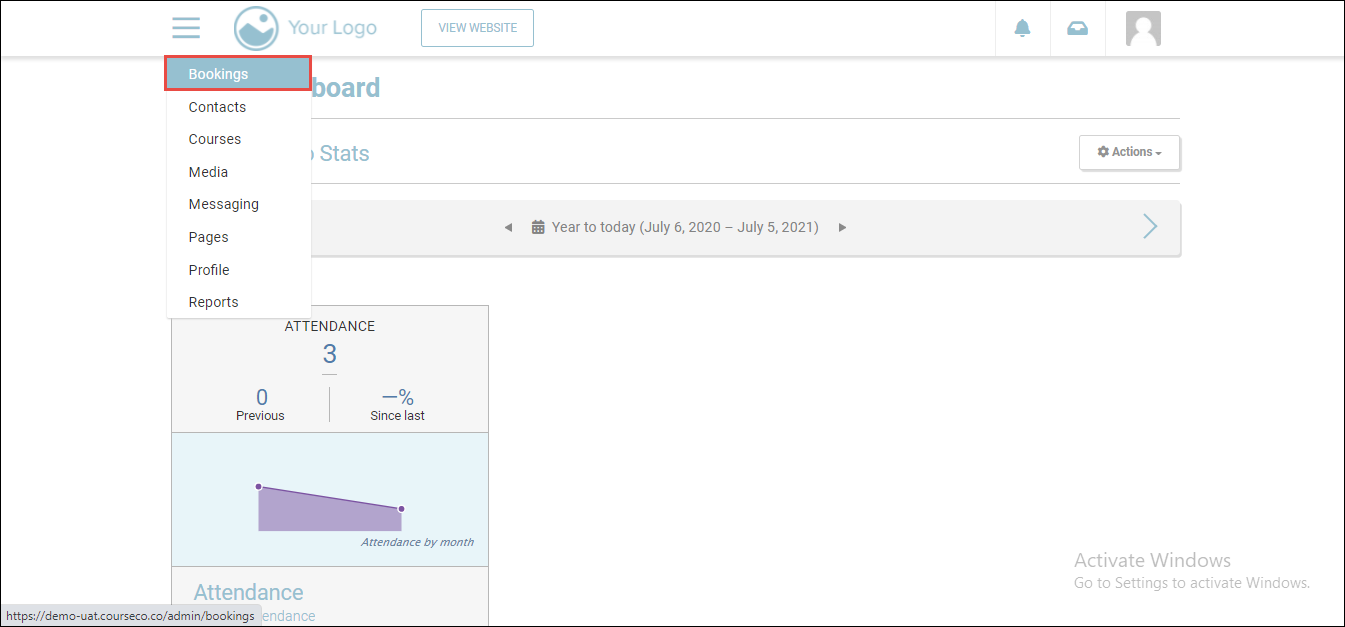Click the hamburger menu icon
This screenshot has height=627, width=1345.
186,28
